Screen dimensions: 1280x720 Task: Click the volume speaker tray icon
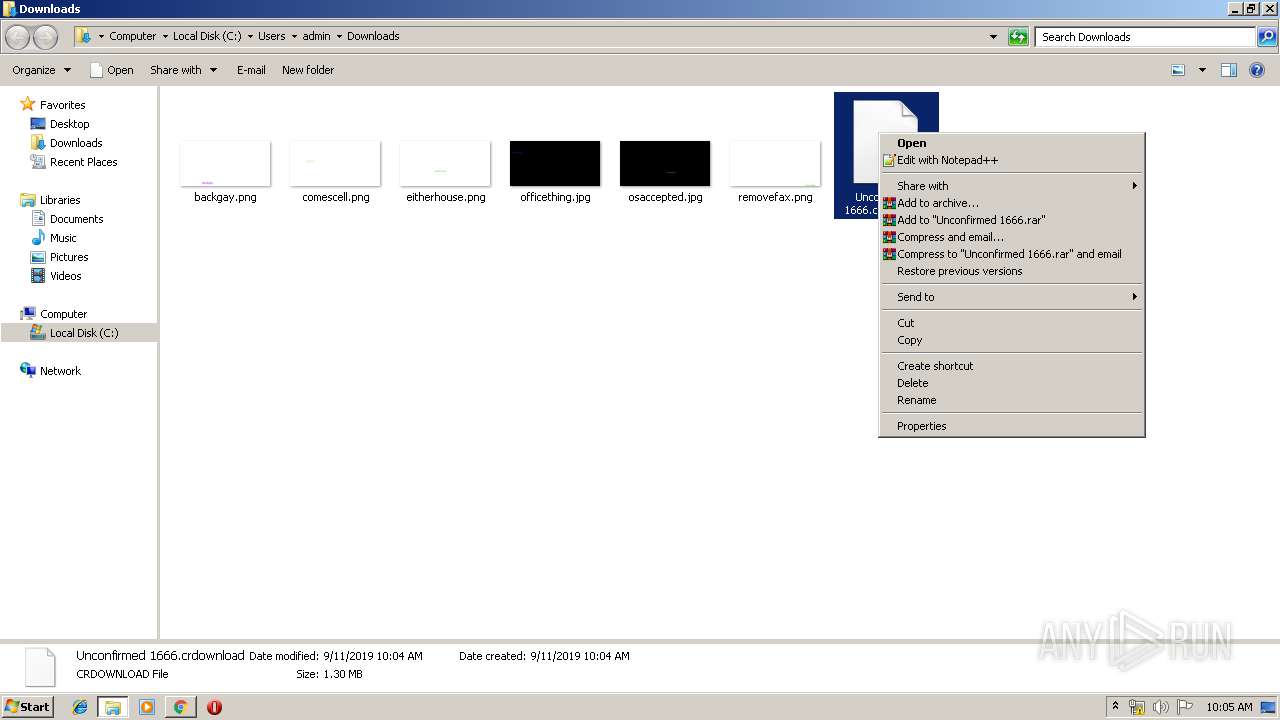[1160, 707]
